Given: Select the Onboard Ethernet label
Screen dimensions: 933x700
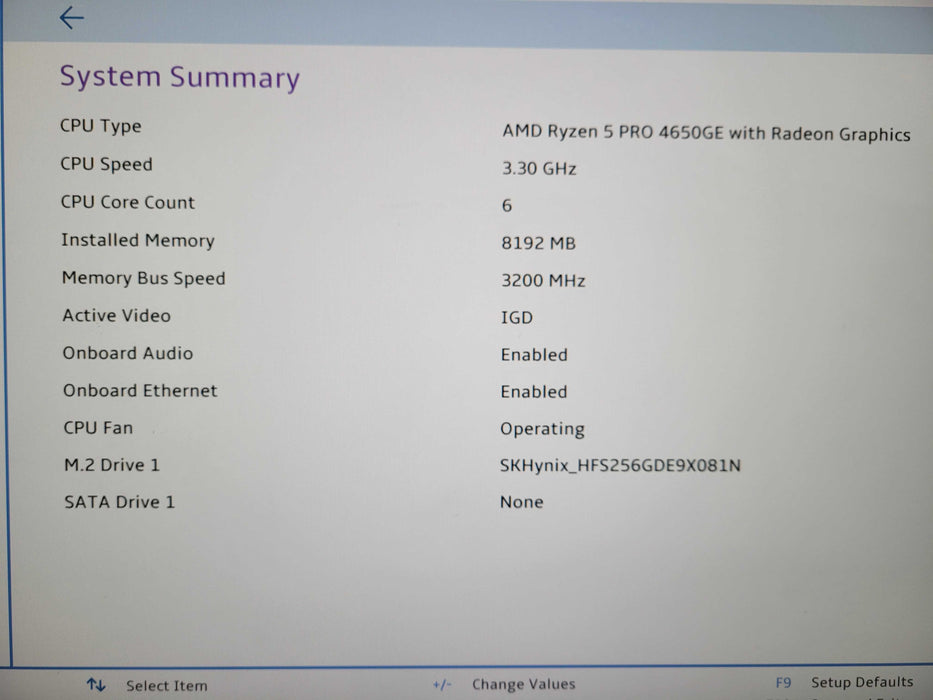Looking at the screenshot, I should pyautogui.click(x=140, y=390).
